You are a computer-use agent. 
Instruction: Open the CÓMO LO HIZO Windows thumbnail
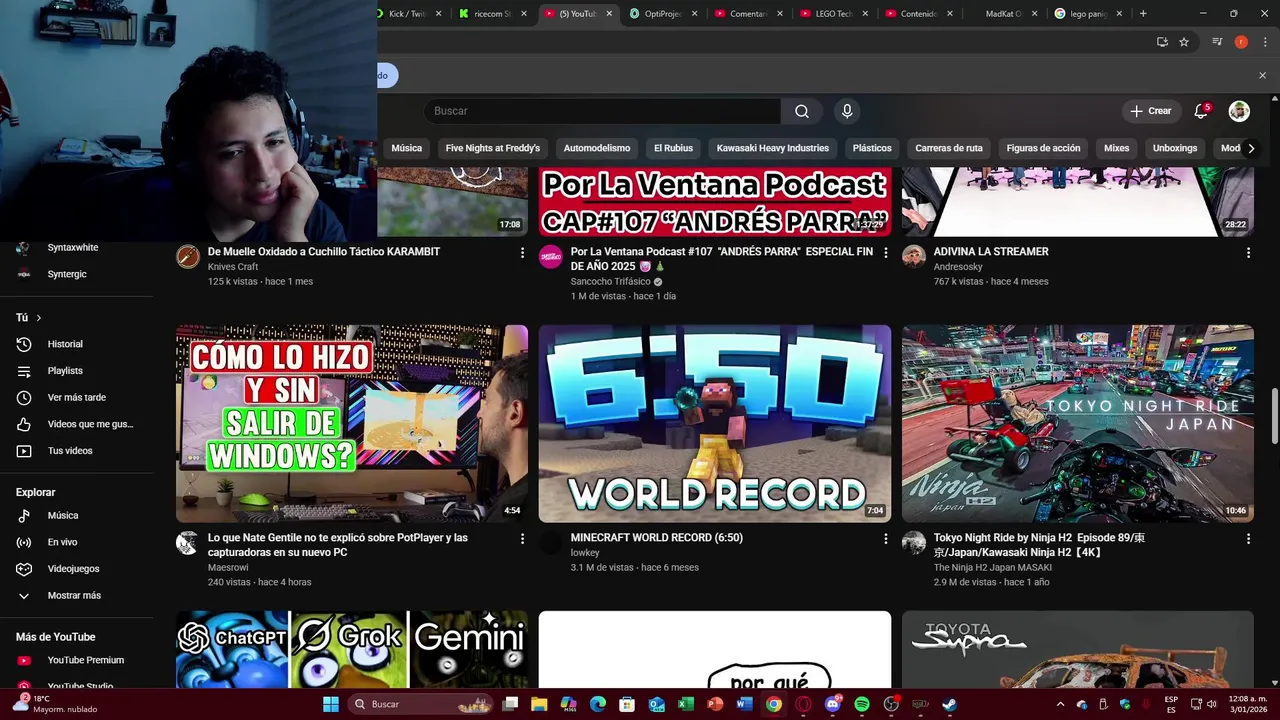pyautogui.click(x=352, y=423)
